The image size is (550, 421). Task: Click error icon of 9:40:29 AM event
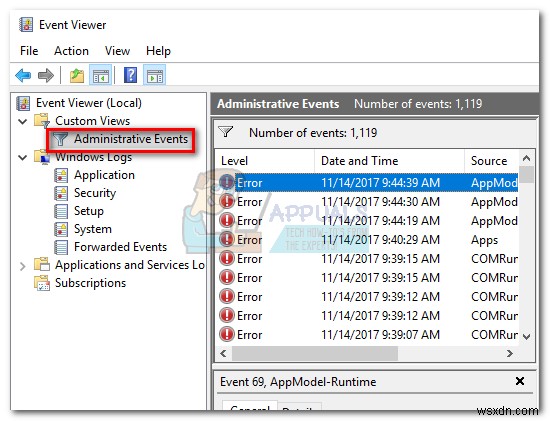(x=227, y=240)
